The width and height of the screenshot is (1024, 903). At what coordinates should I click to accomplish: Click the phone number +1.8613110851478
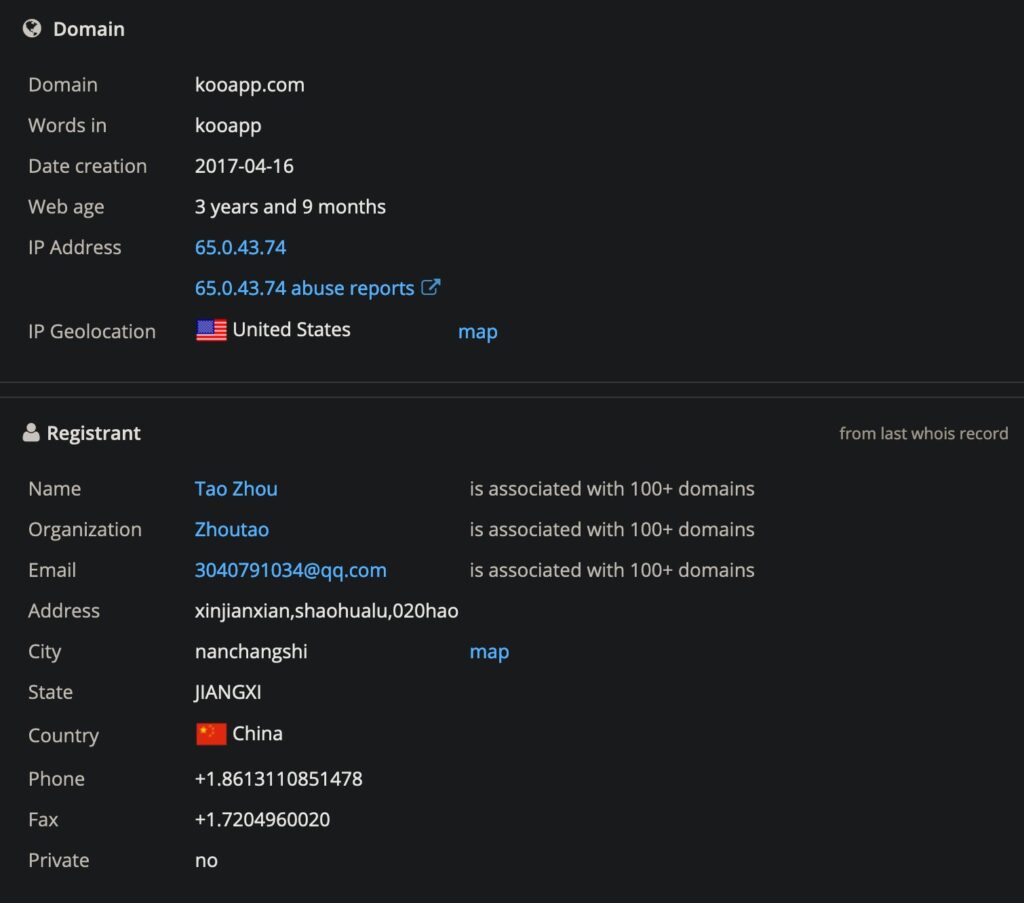pyautogui.click(x=278, y=779)
